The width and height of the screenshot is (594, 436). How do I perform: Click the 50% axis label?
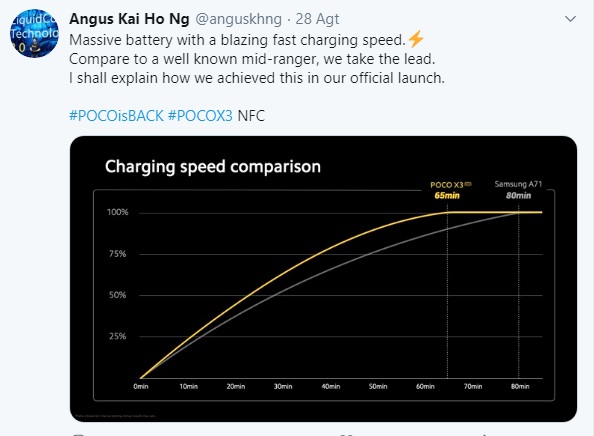pos(117,295)
